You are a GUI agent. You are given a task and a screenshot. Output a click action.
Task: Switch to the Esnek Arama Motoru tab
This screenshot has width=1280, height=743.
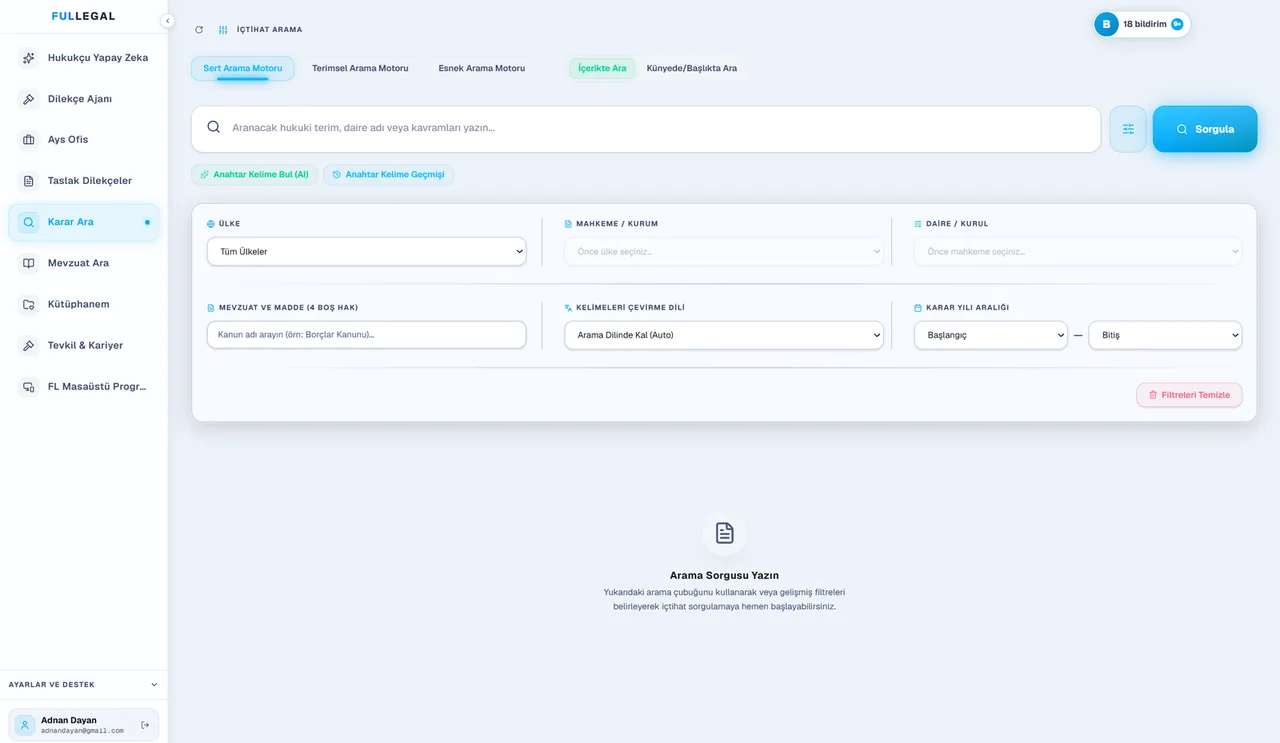[x=482, y=68]
